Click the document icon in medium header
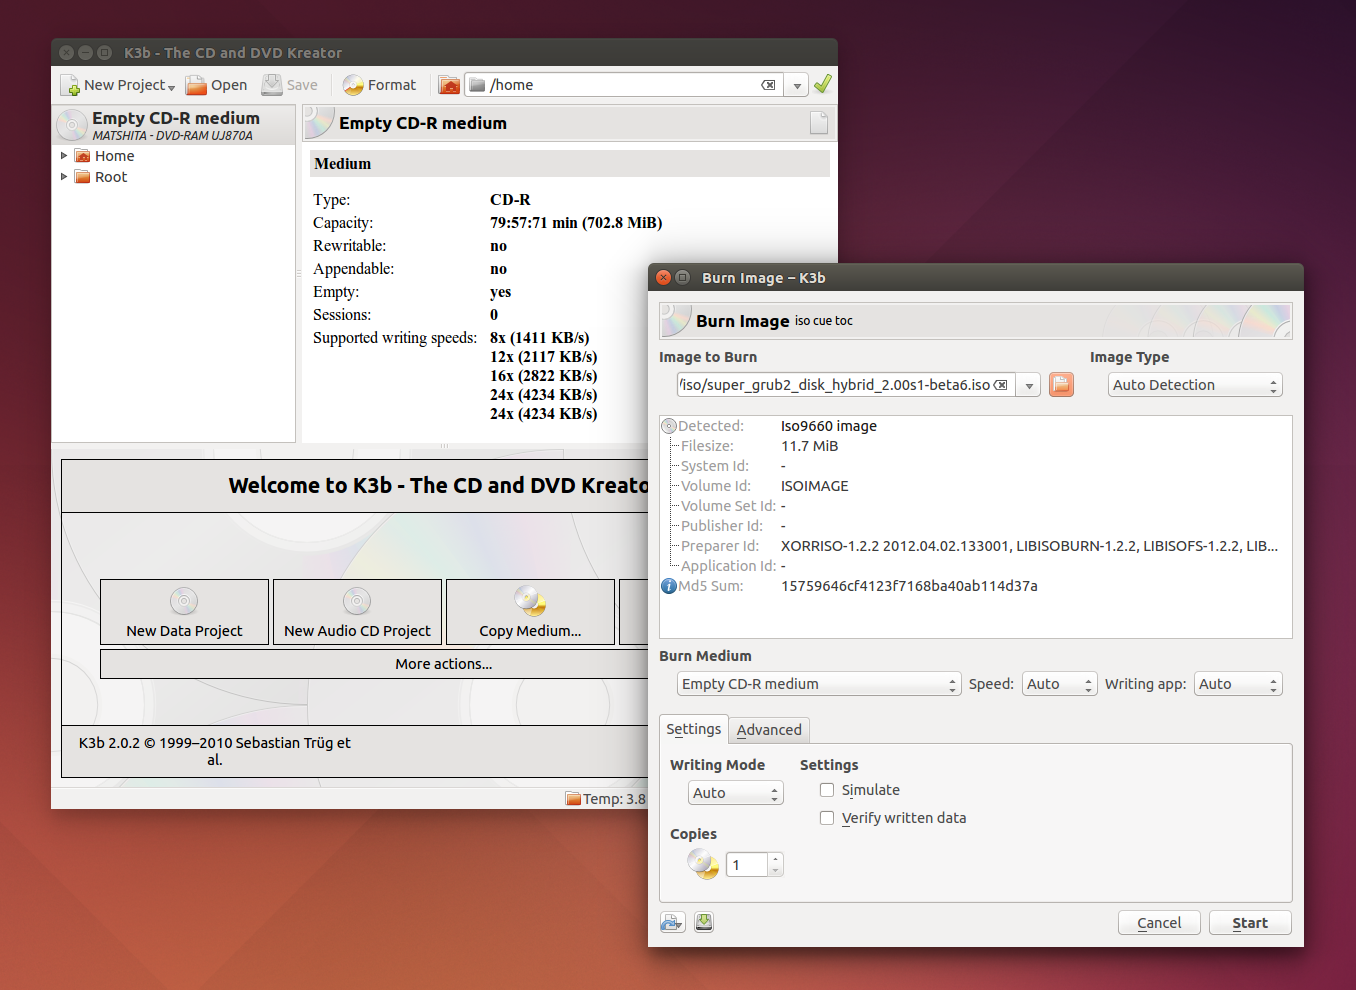Viewport: 1356px width, 990px height. (819, 123)
